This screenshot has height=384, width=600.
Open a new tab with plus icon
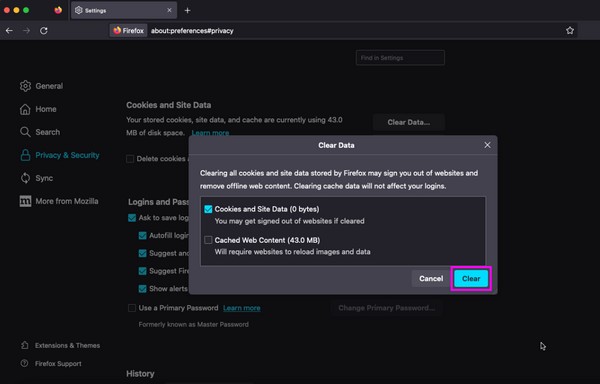pos(188,11)
